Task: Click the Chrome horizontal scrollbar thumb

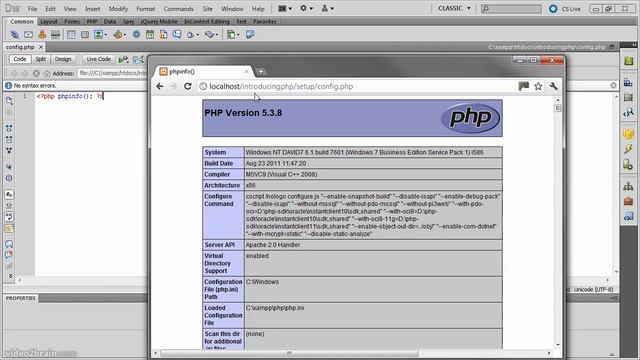Action: tap(289, 353)
